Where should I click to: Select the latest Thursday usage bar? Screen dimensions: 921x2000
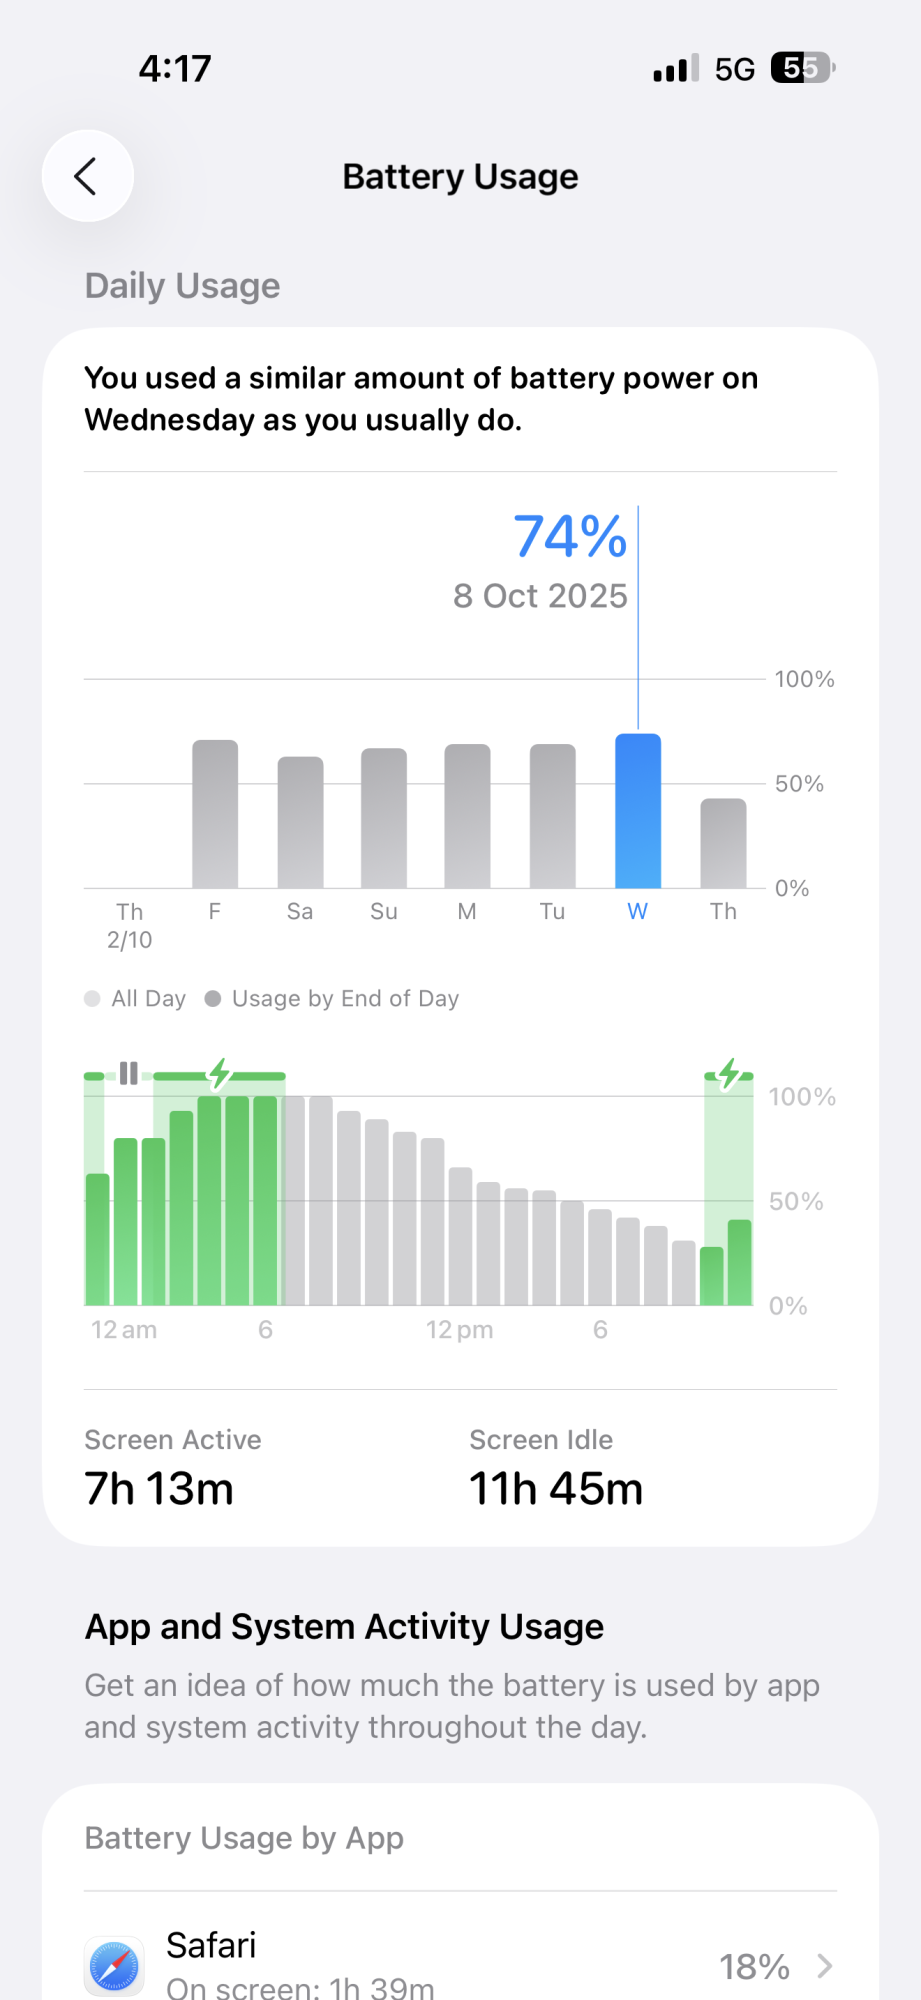(x=723, y=843)
